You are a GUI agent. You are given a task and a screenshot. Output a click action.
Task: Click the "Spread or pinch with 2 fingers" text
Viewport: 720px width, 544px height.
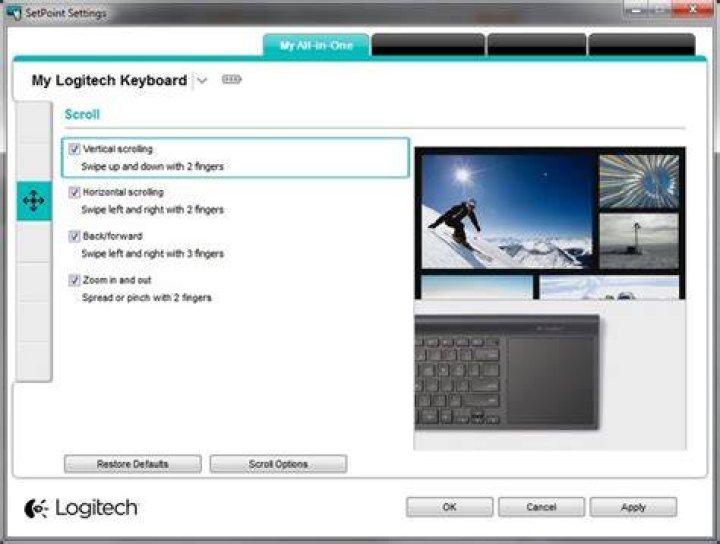(x=147, y=297)
